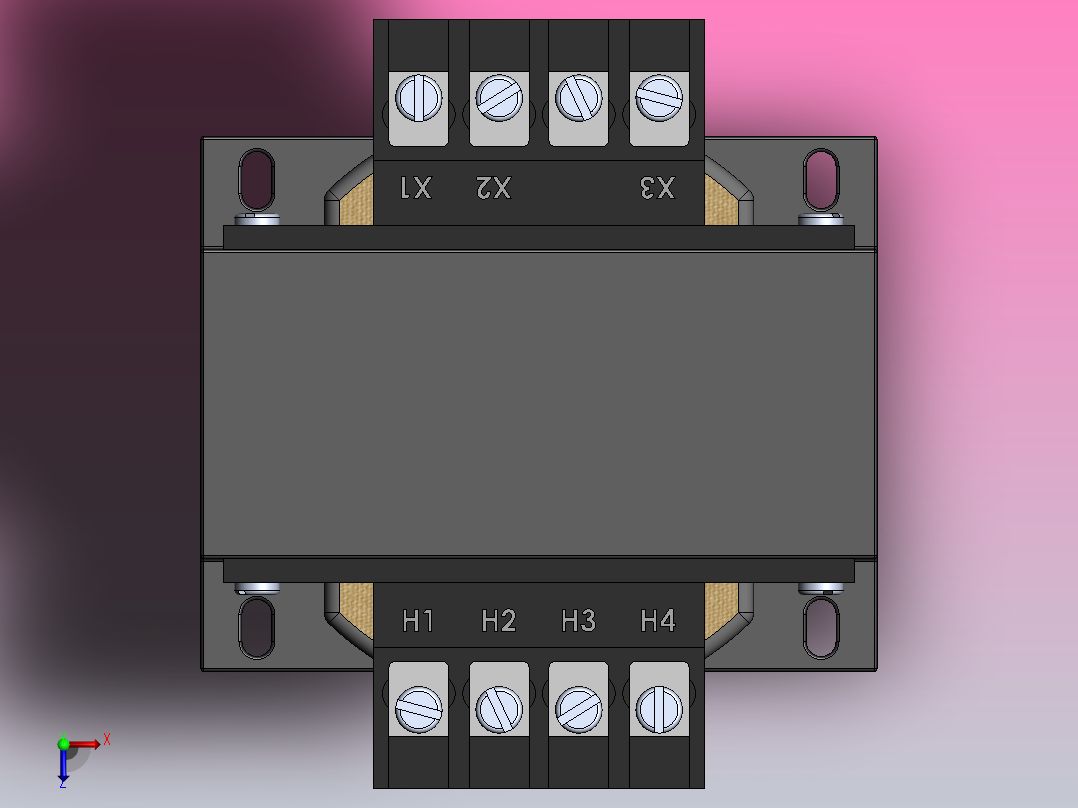This screenshot has height=808, width=1078.
Task: Select the H1 terminal label text
Action: click(x=418, y=621)
